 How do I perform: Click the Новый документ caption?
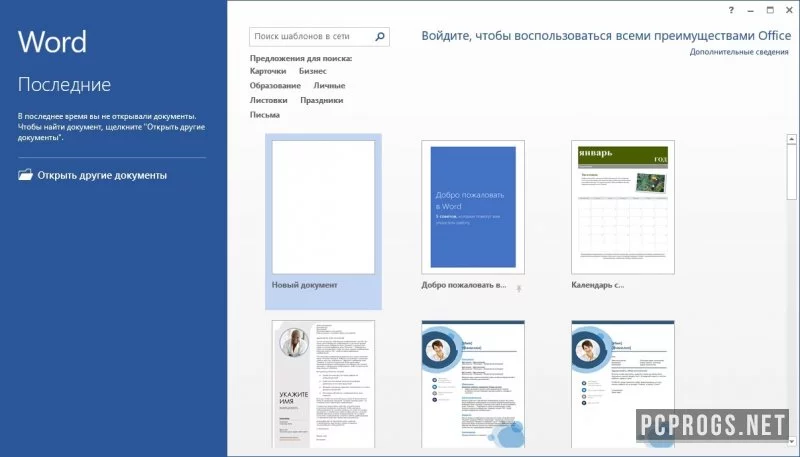[304, 285]
